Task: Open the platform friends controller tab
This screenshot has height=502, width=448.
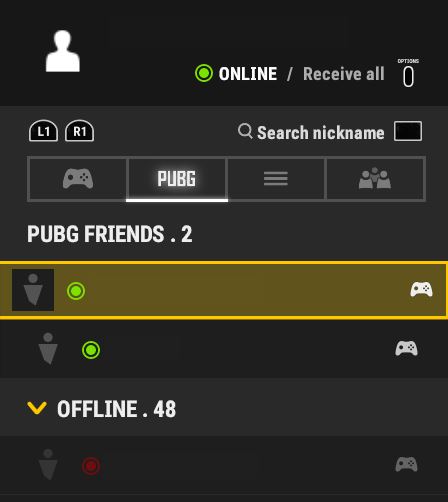Action: pos(78,179)
